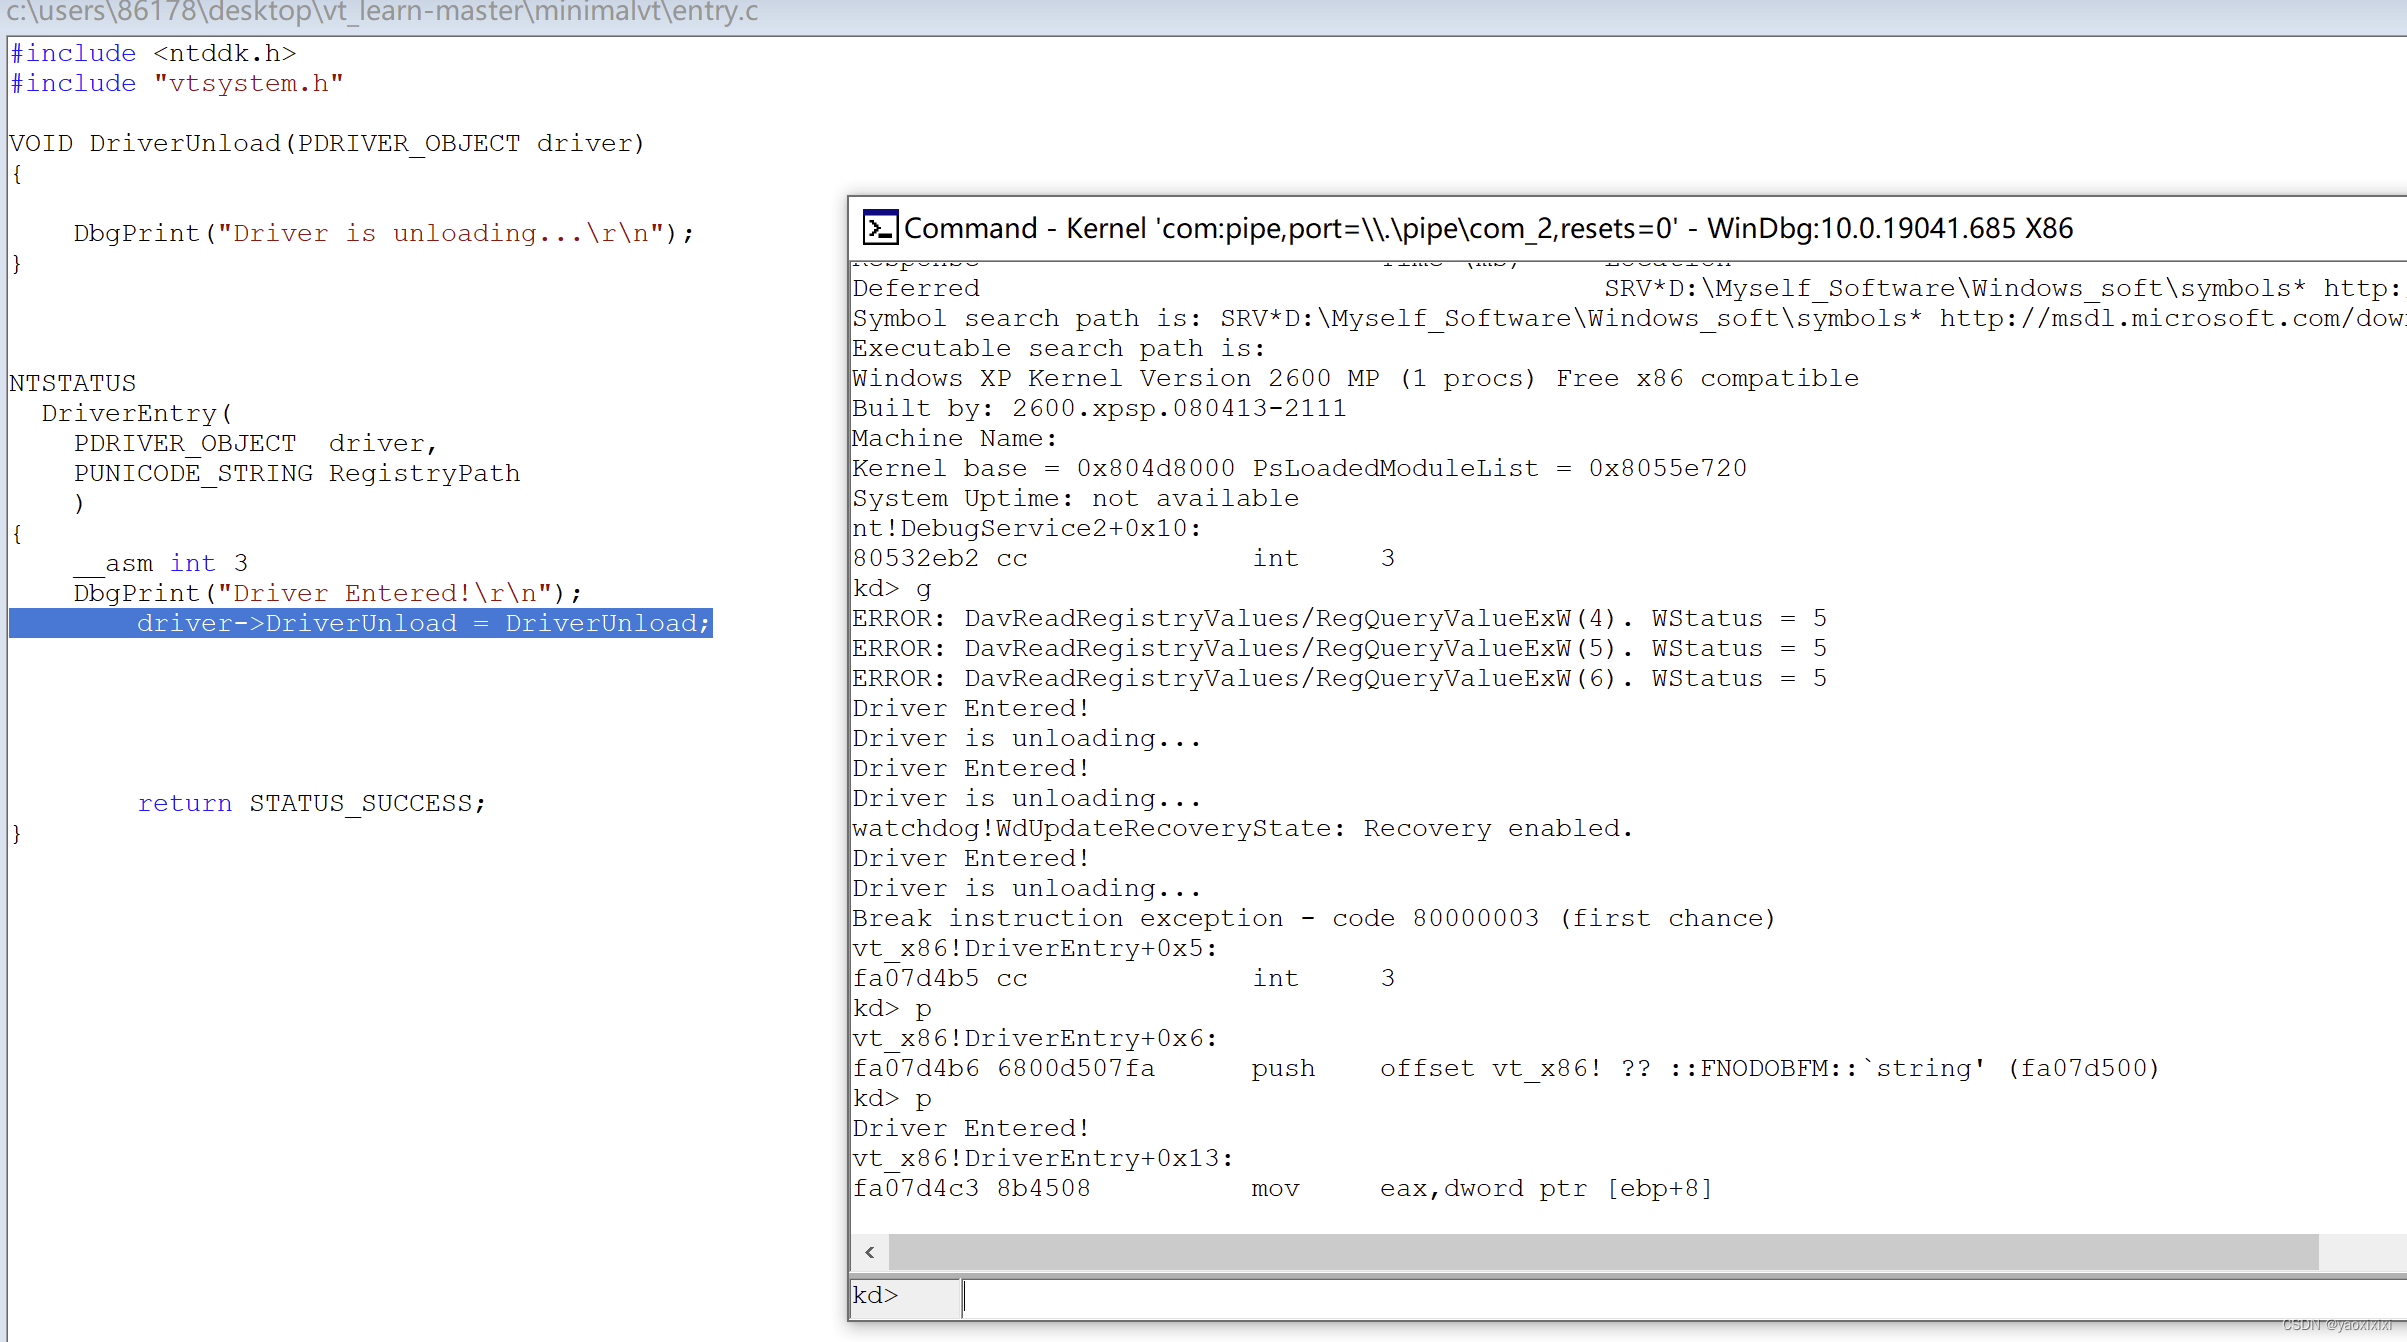Click the Break instruction exception output line
Image resolution: width=2407 pixels, height=1342 pixels.
click(1312, 918)
